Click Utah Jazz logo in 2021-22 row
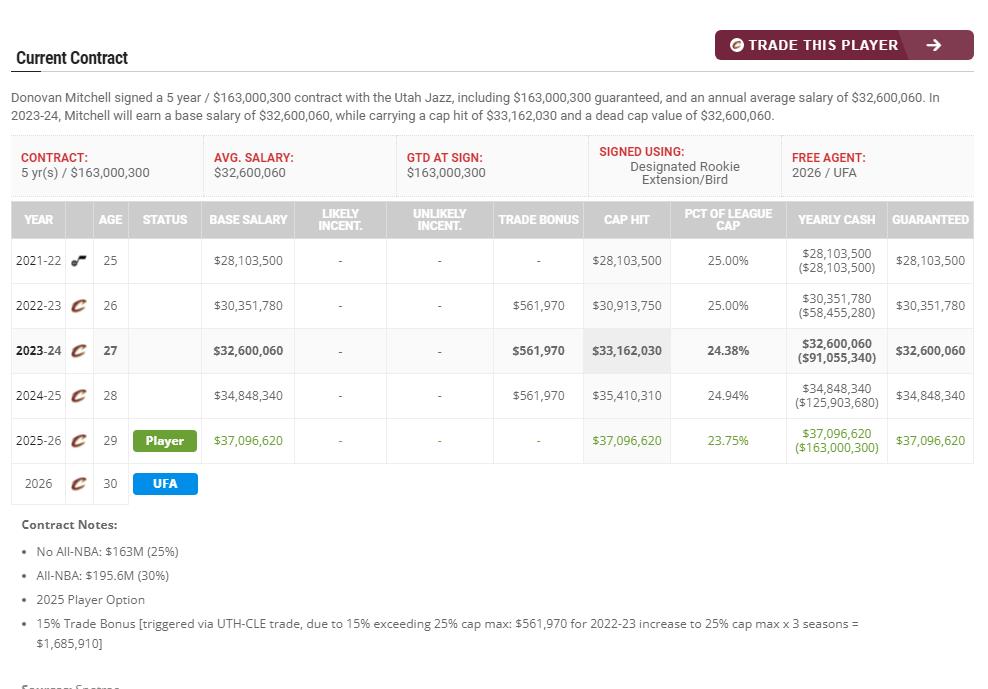 (79, 260)
